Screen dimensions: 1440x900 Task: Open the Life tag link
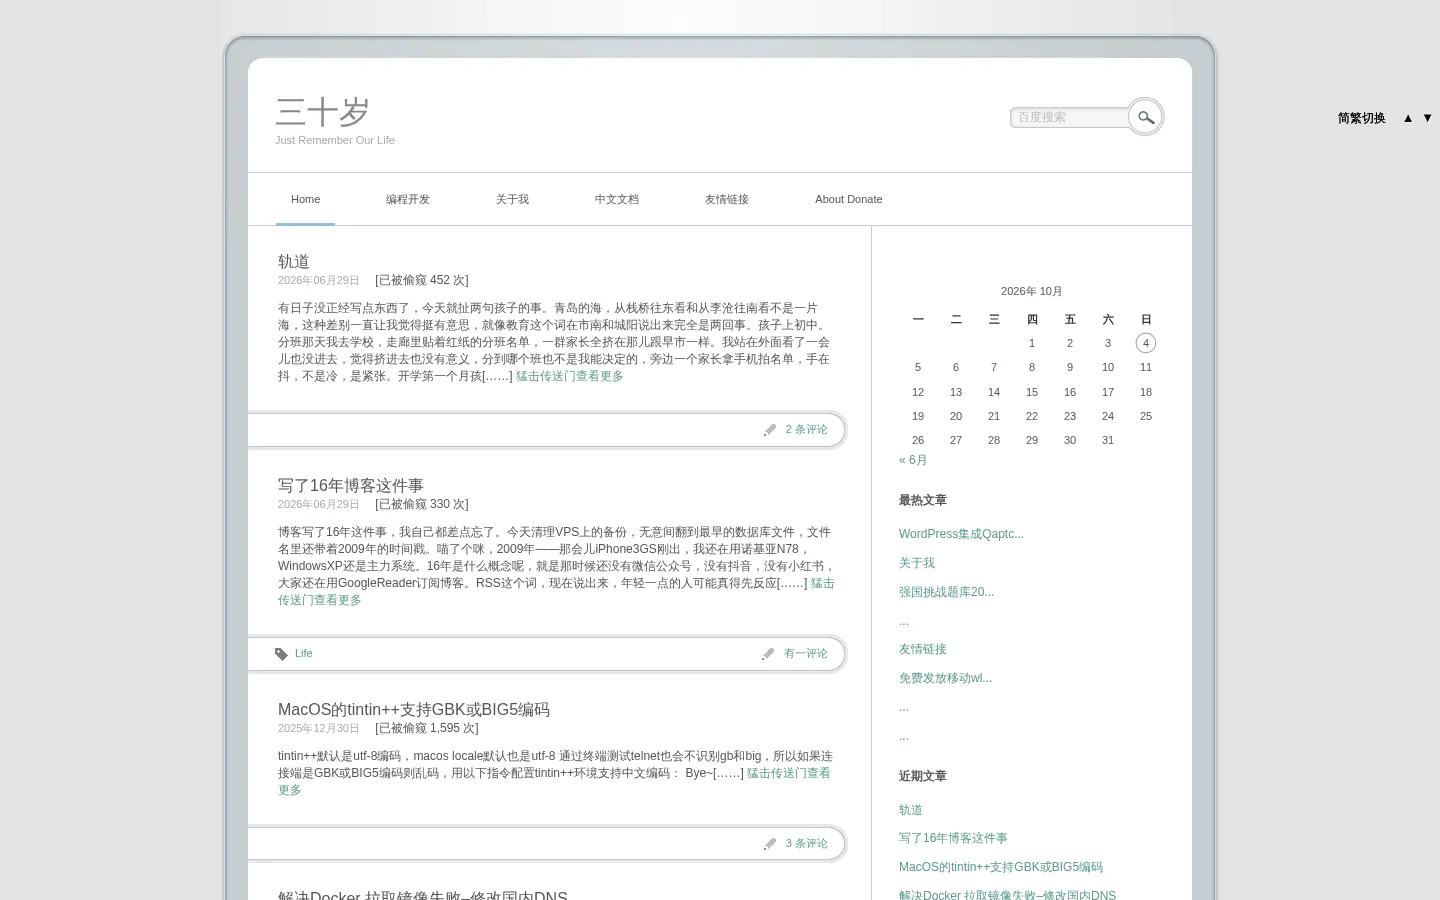(304, 654)
